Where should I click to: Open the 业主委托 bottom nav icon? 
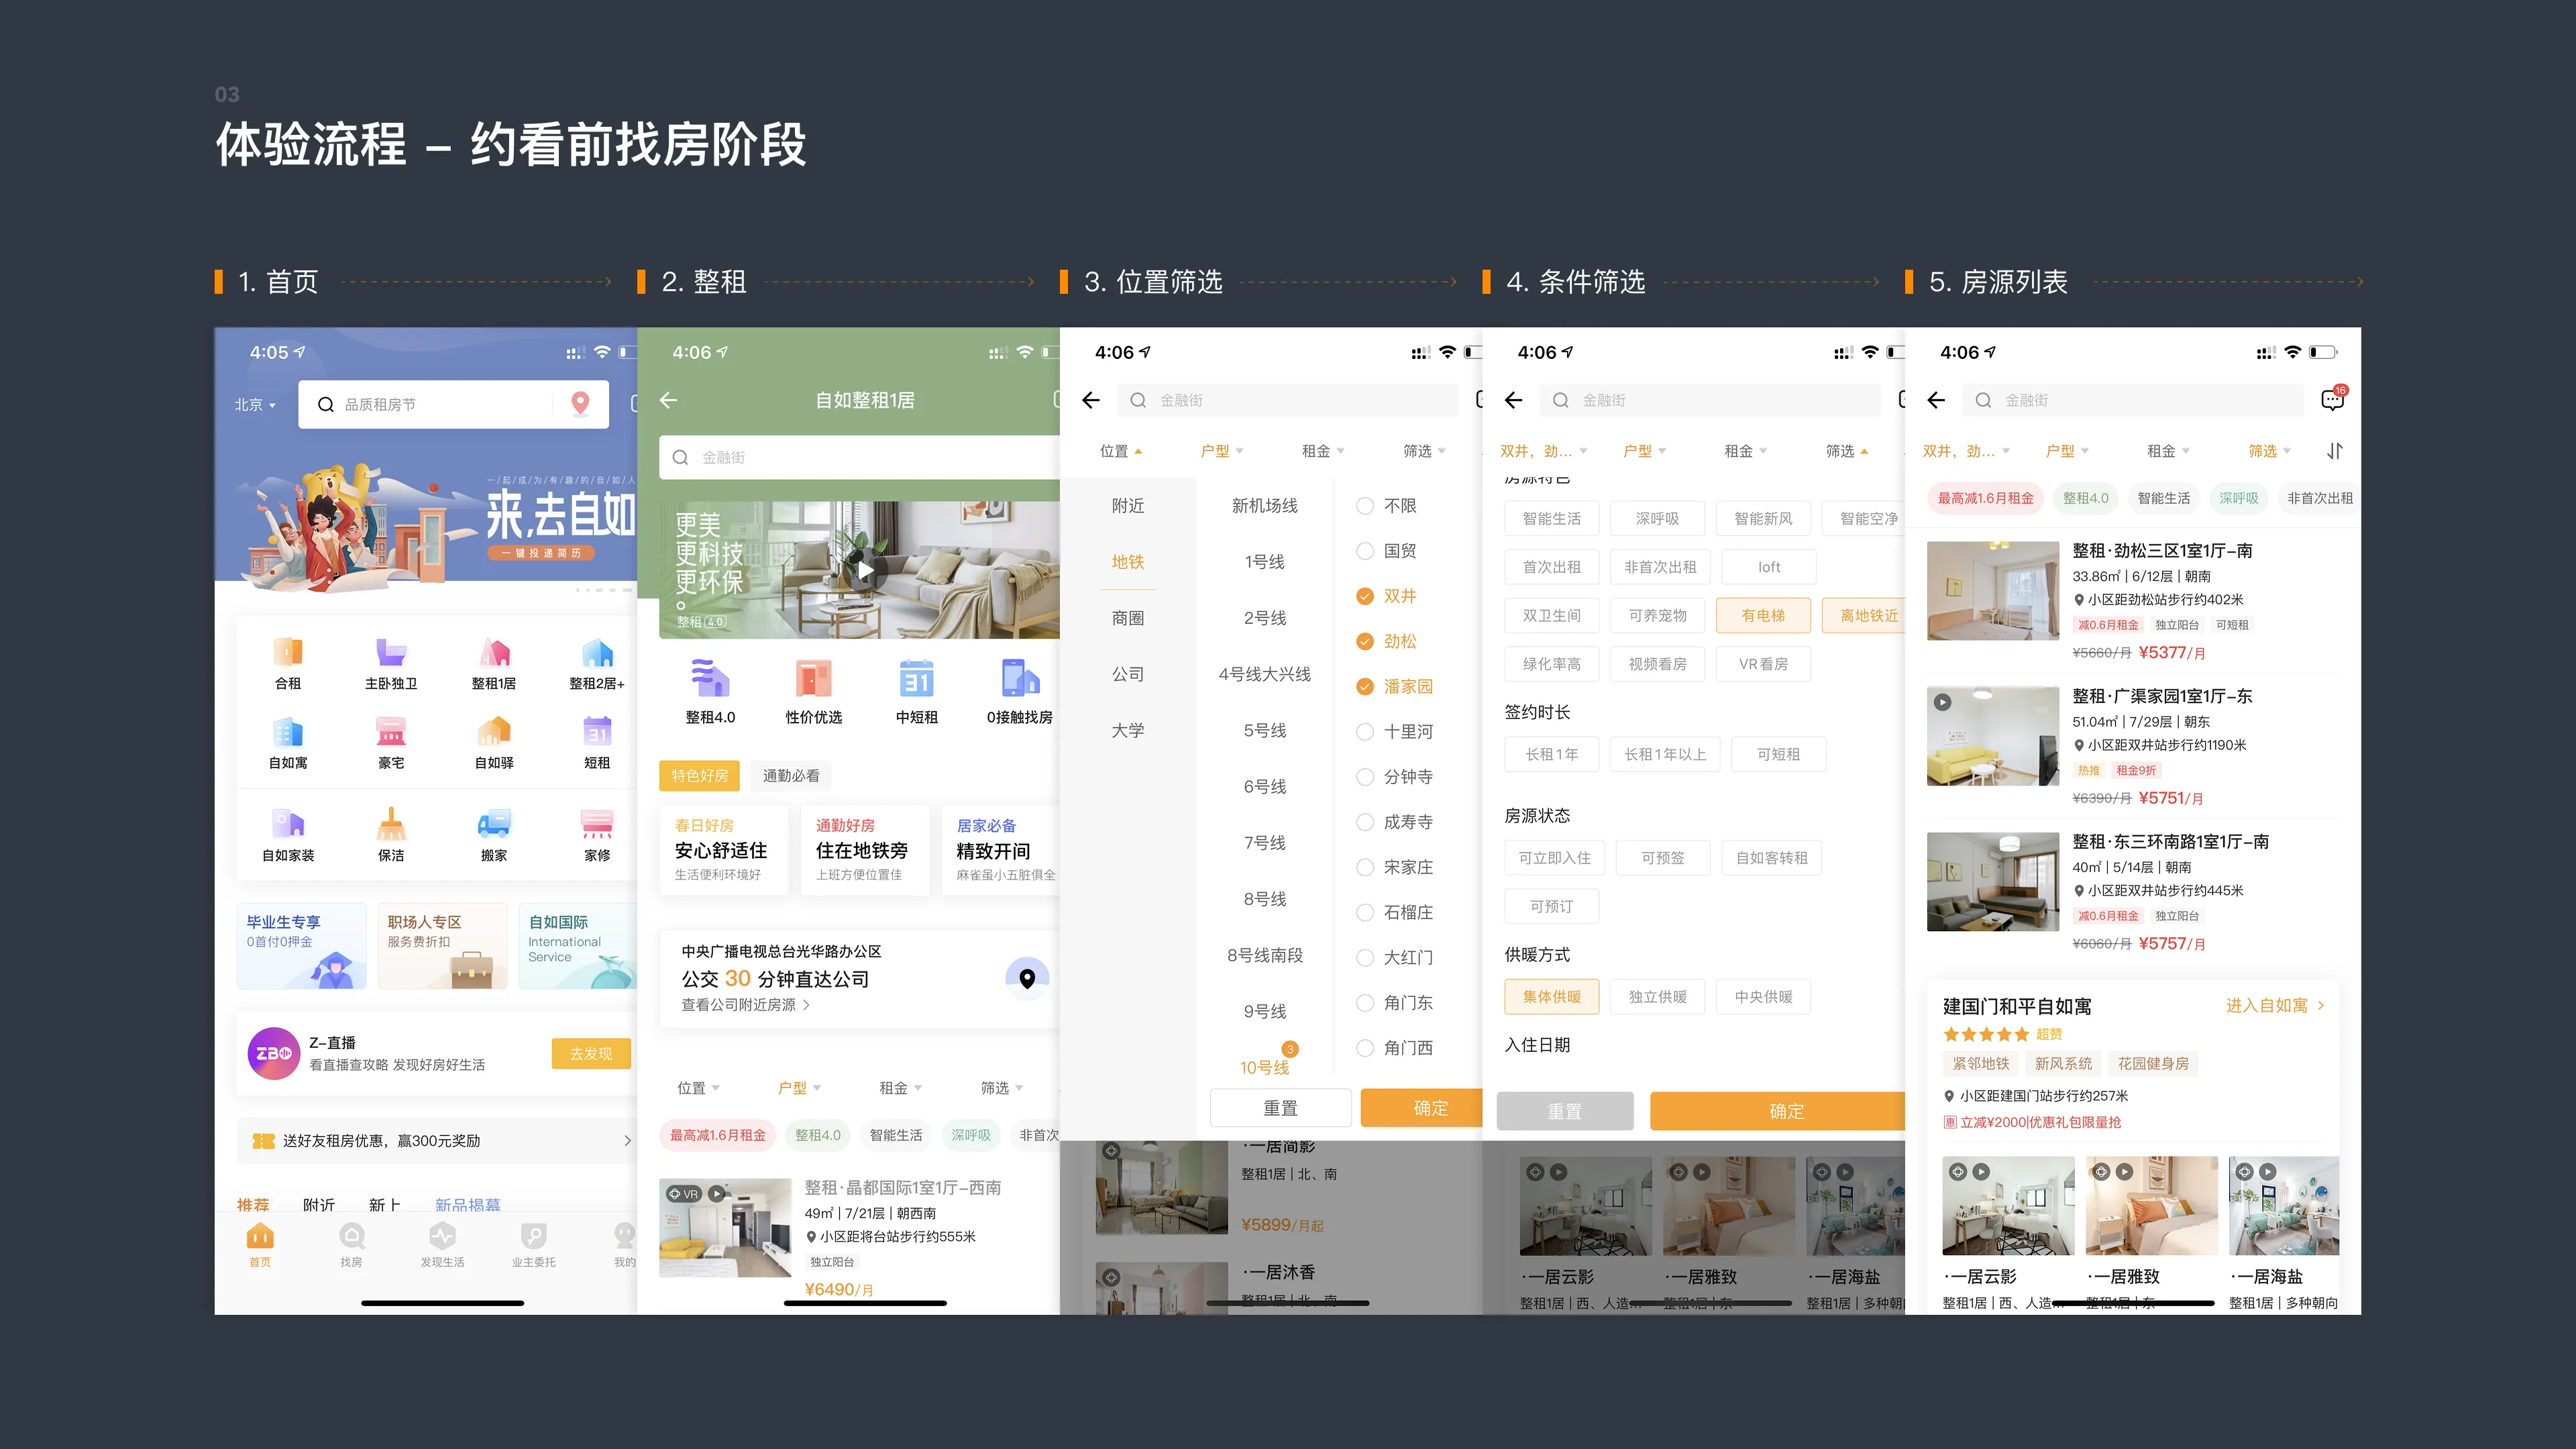coord(534,1236)
